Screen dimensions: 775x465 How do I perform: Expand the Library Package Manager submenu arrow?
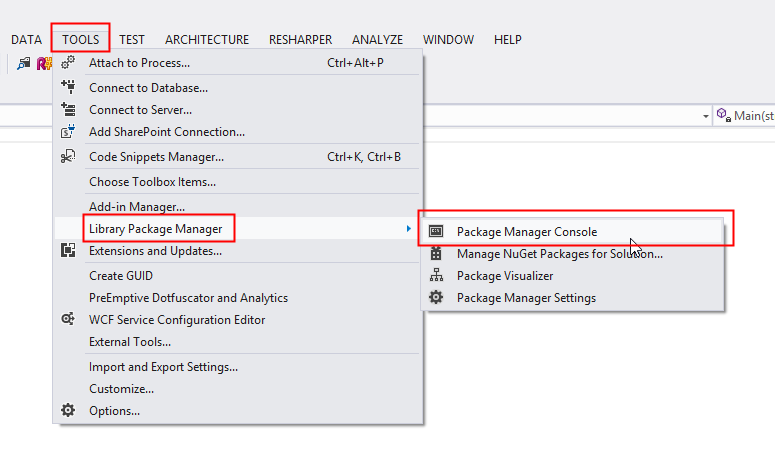click(408, 229)
